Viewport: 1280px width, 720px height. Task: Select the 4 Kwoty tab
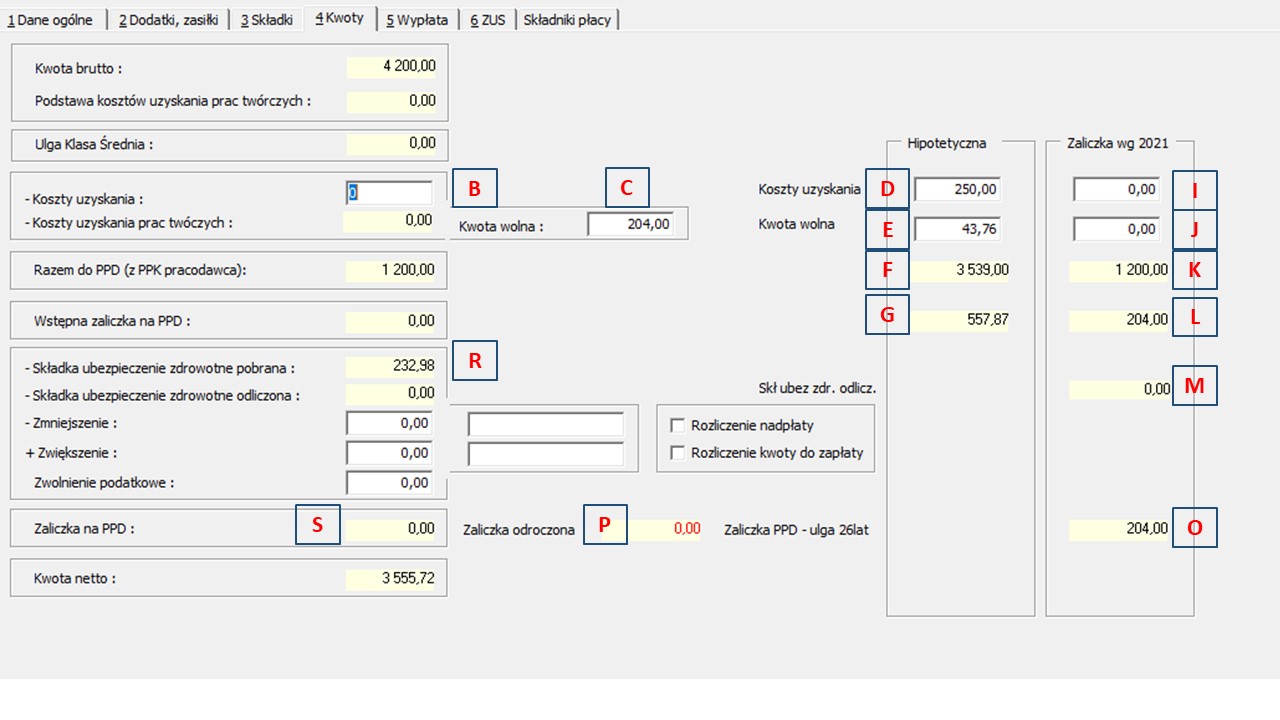(x=339, y=18)
